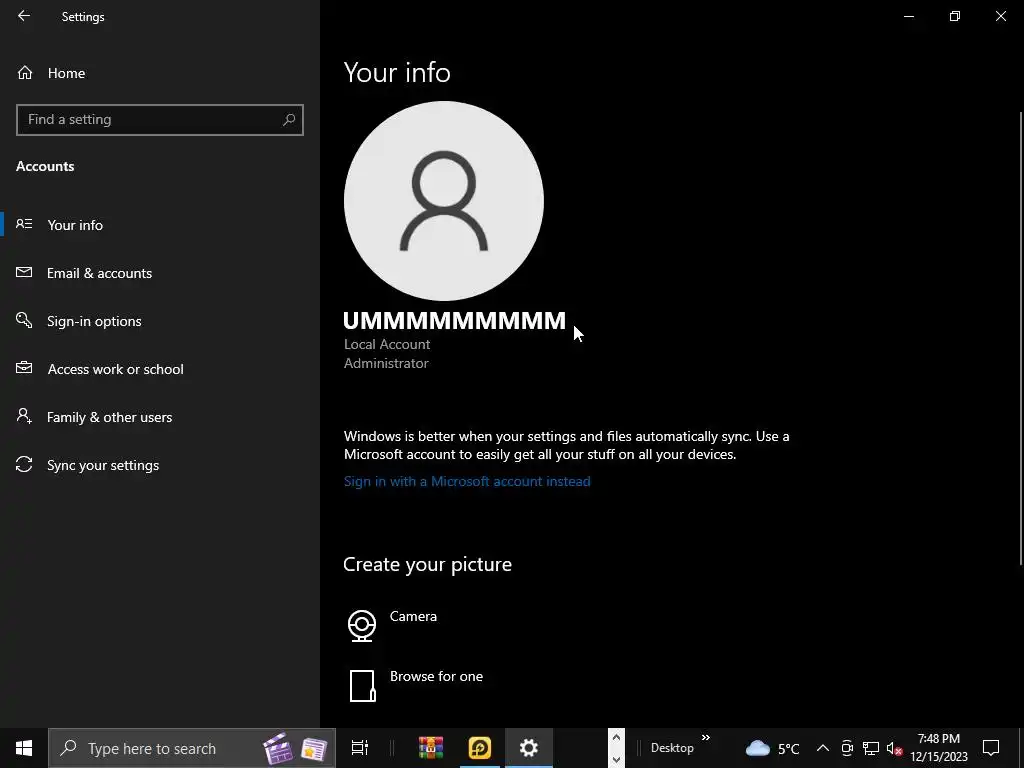
Task: Open WinRAR from the taskbar
Action: tap(431, 748)
